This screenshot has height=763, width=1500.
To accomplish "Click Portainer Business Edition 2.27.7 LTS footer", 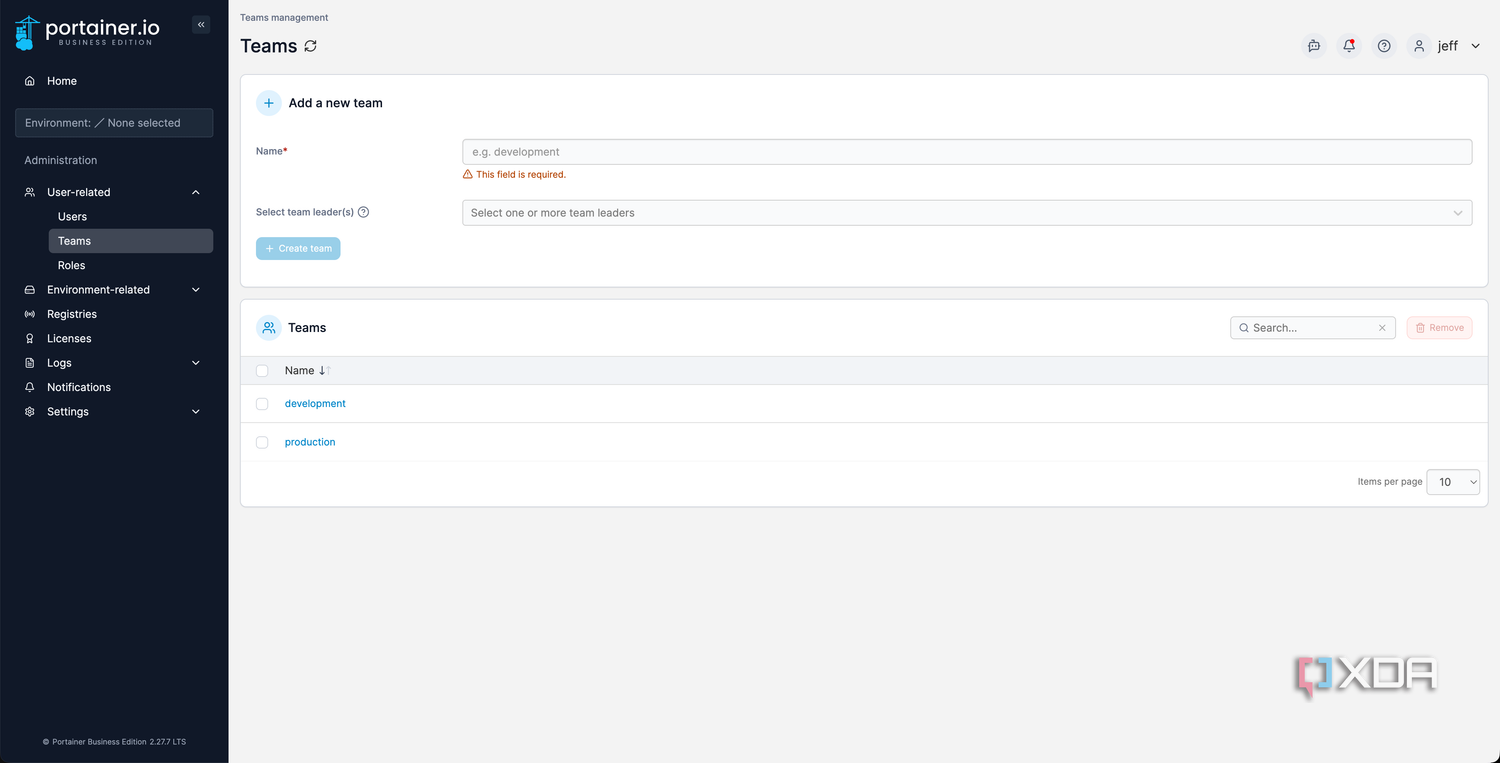I will (x=114, y=742).
